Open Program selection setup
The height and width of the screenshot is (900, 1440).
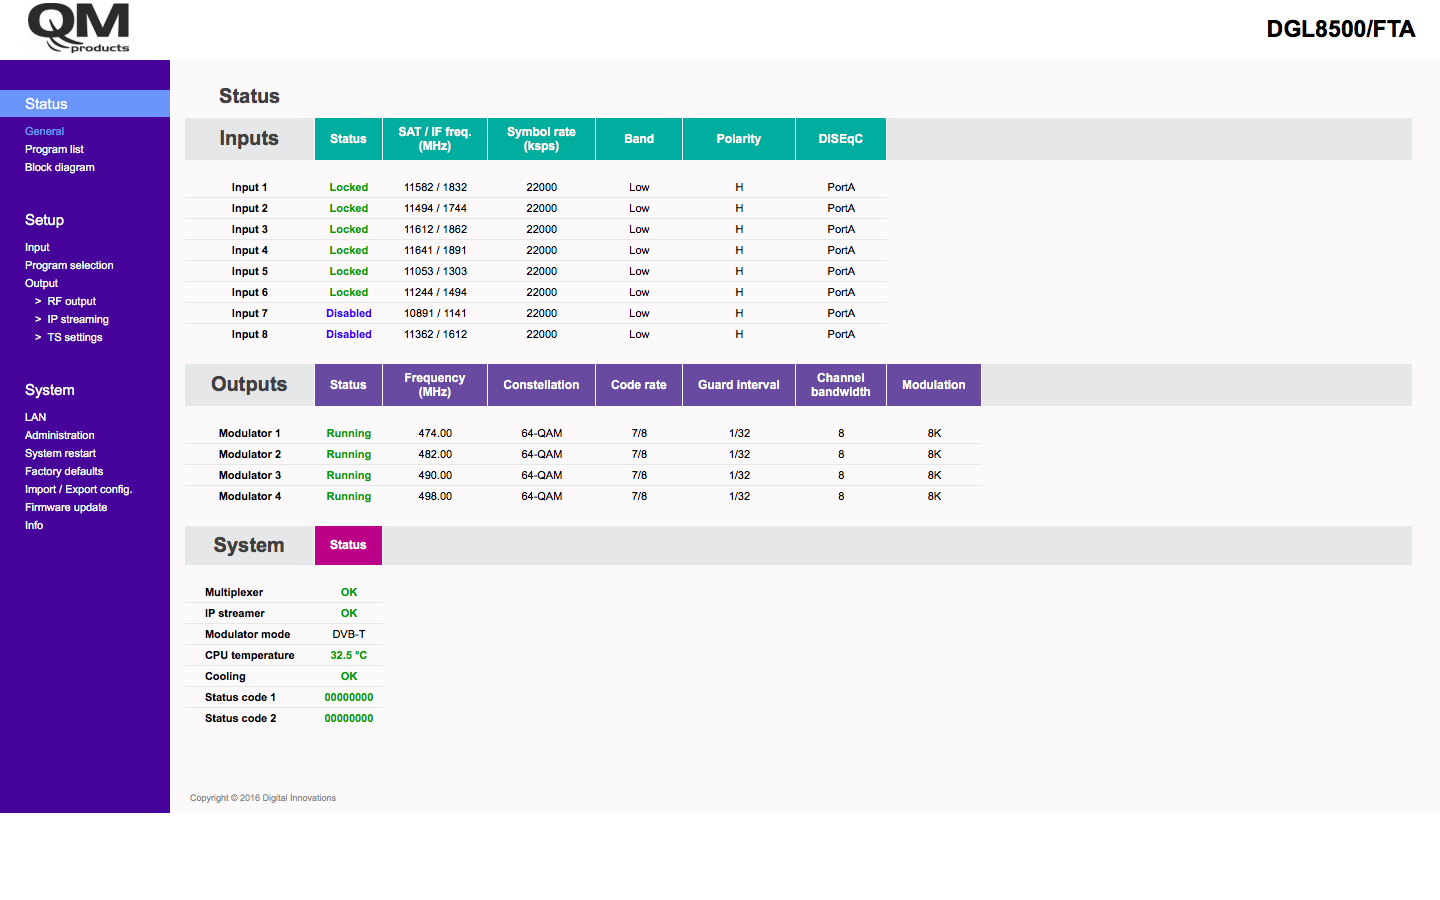point(69,265)
